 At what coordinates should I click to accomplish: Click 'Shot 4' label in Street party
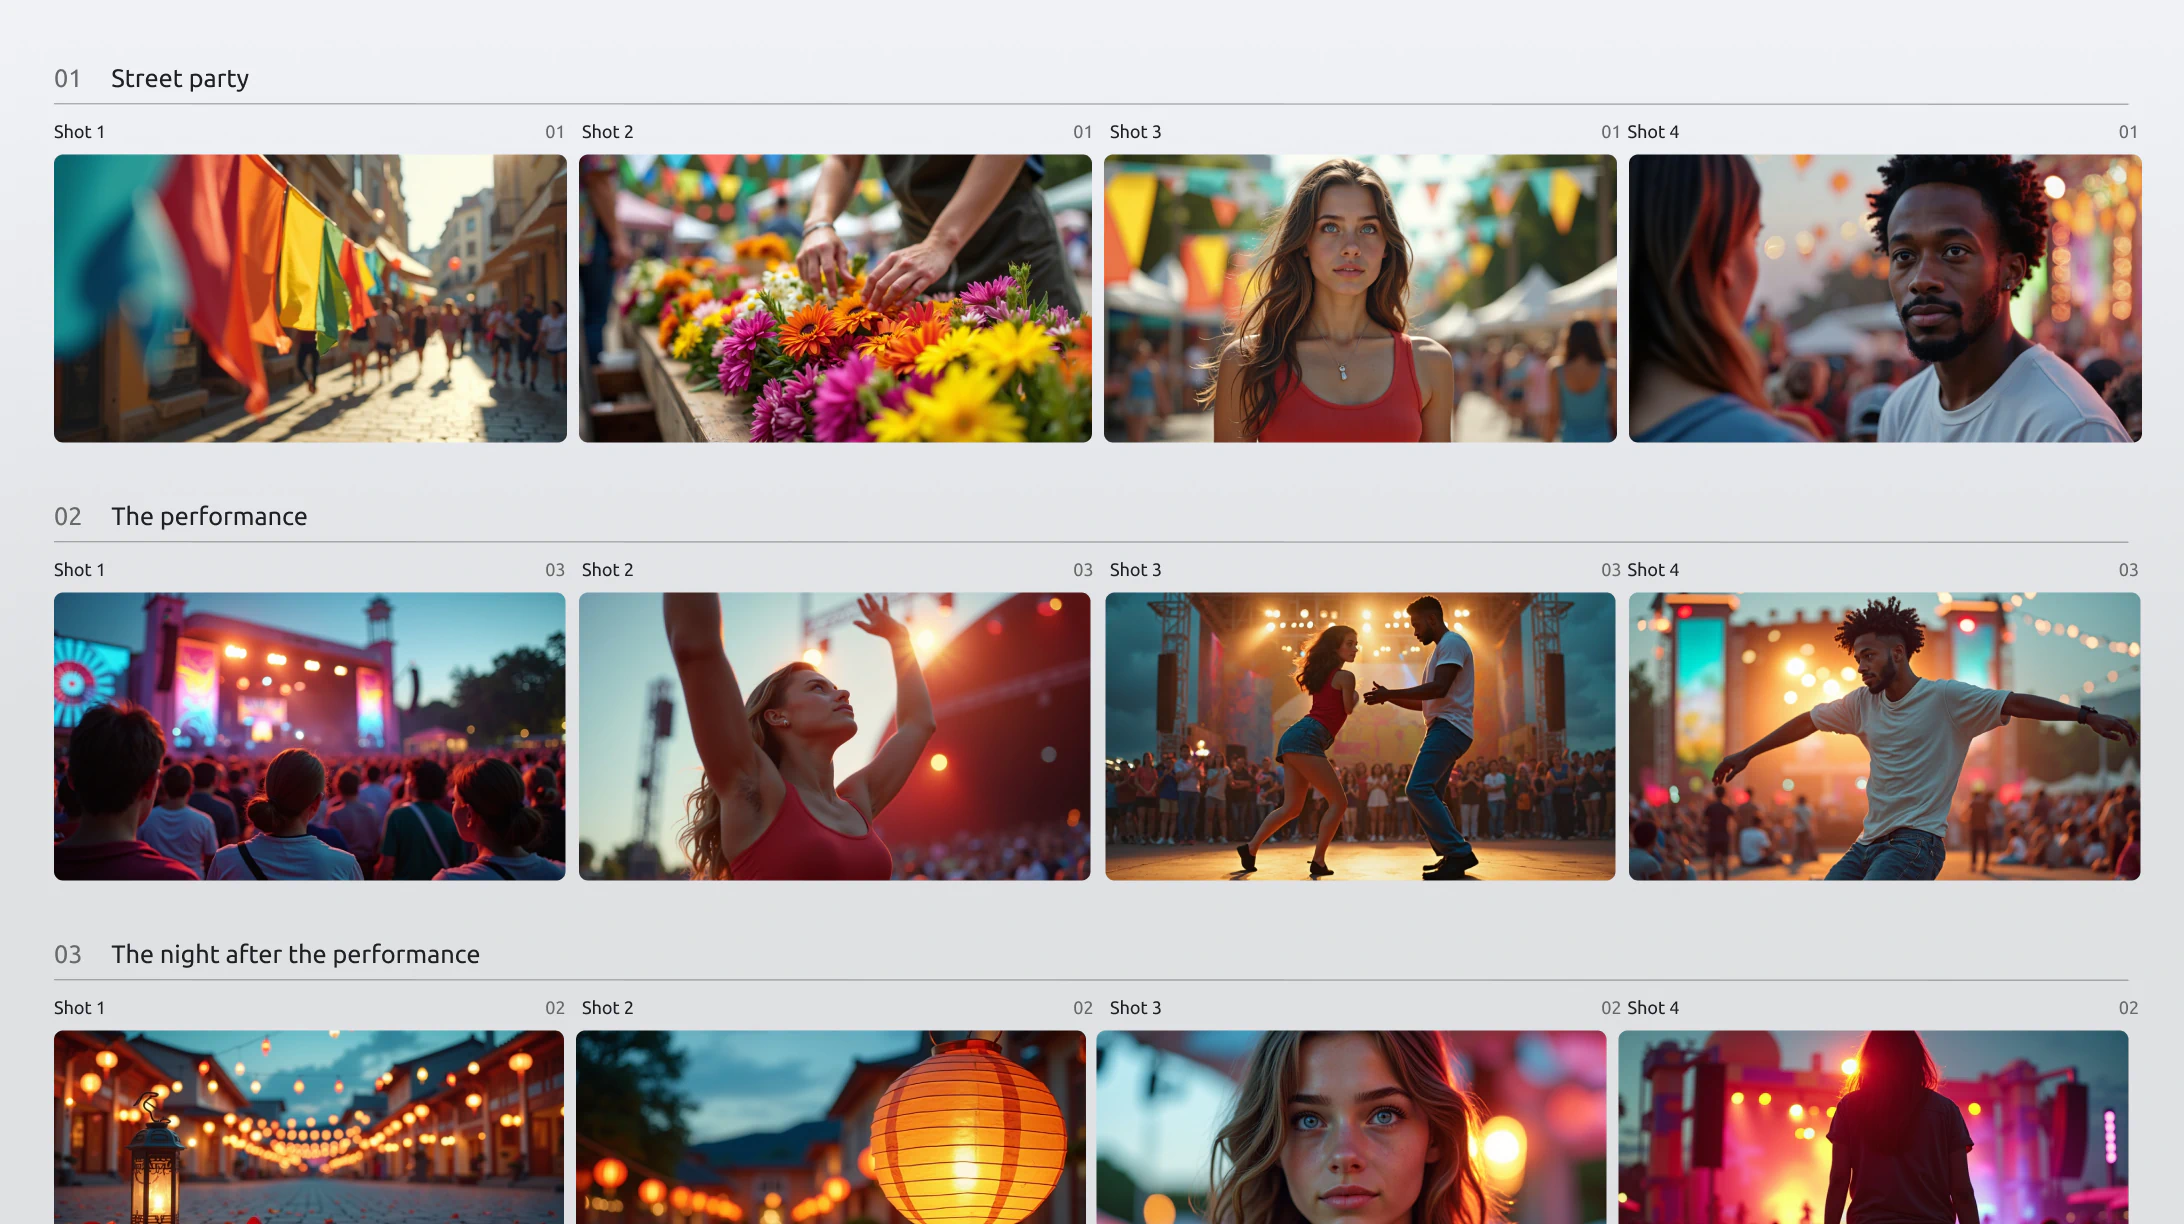click(x=1653, y=132)
